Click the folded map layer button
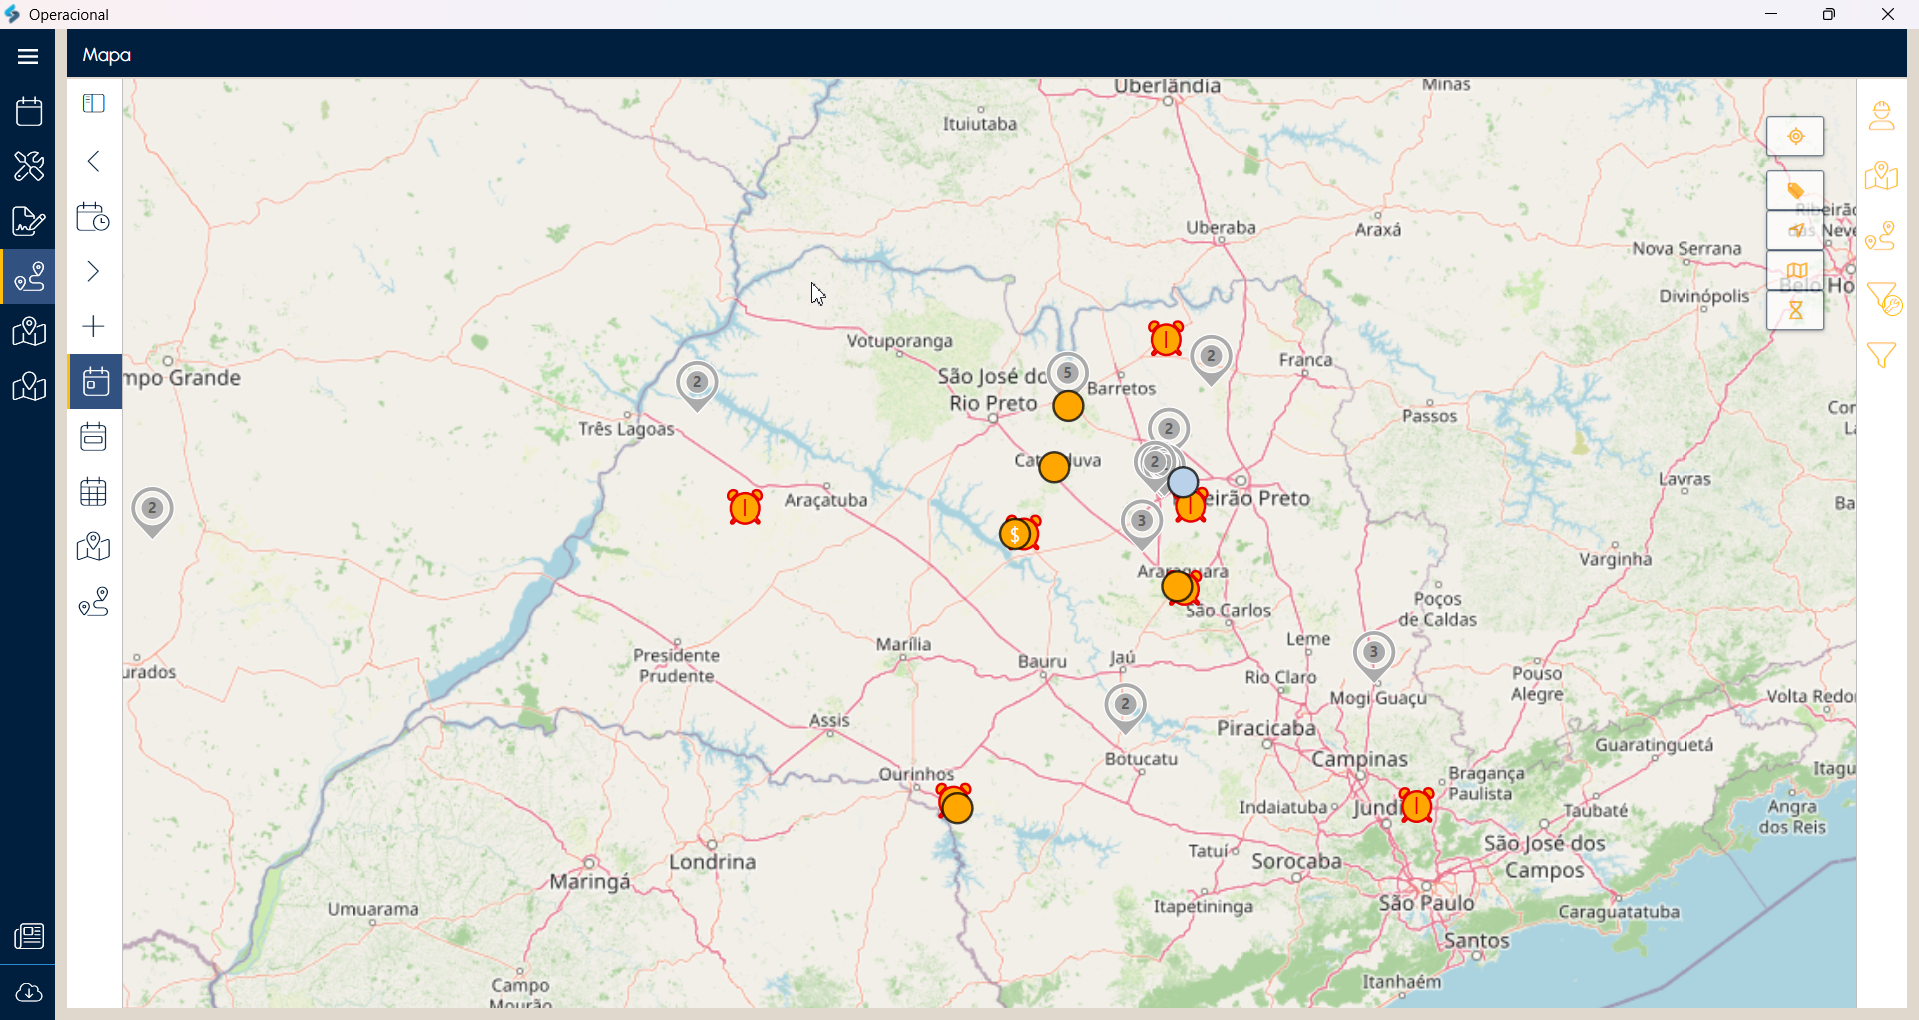 (x=1796, y=270)
